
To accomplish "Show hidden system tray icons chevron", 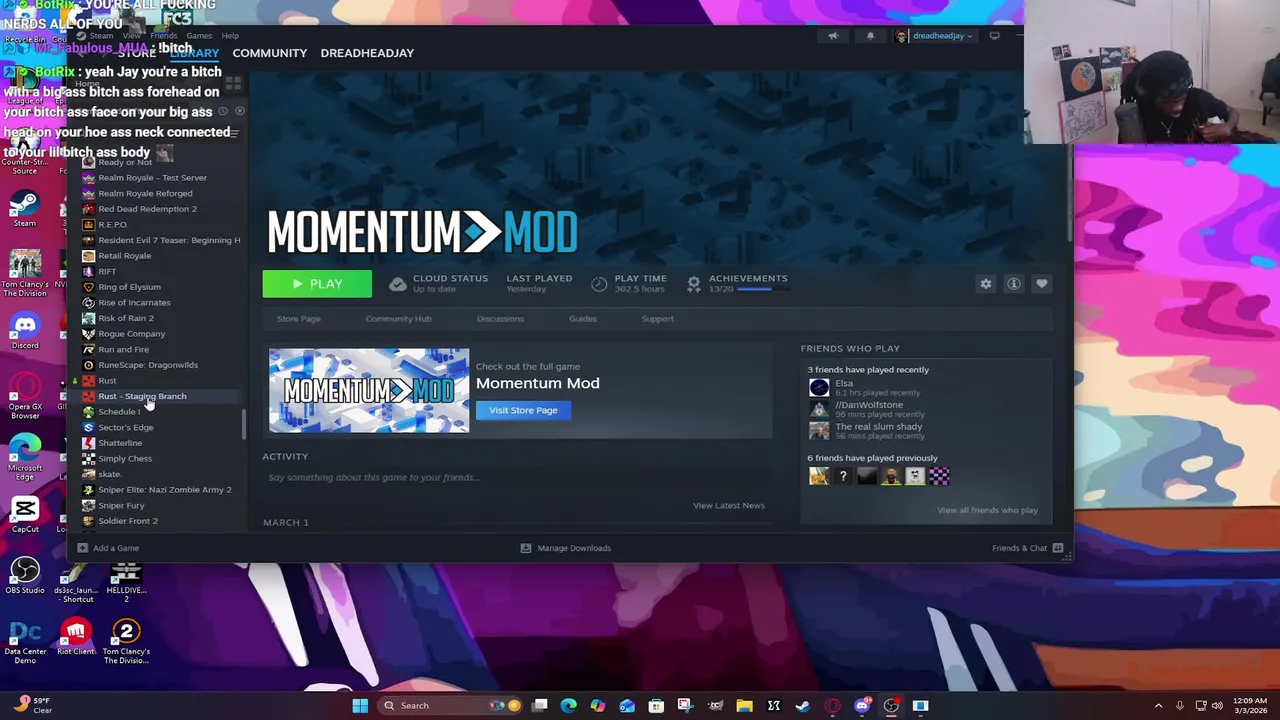I will click(1158, 706).
